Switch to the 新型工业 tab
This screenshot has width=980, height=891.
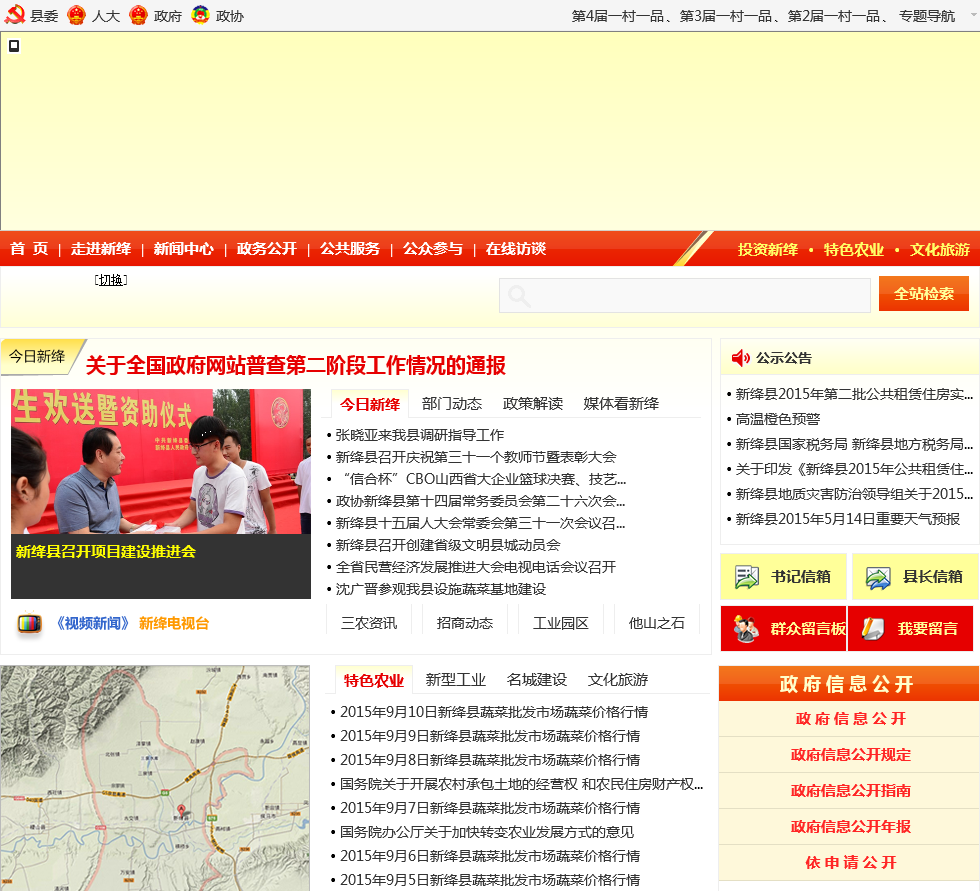tap(456, 680)
